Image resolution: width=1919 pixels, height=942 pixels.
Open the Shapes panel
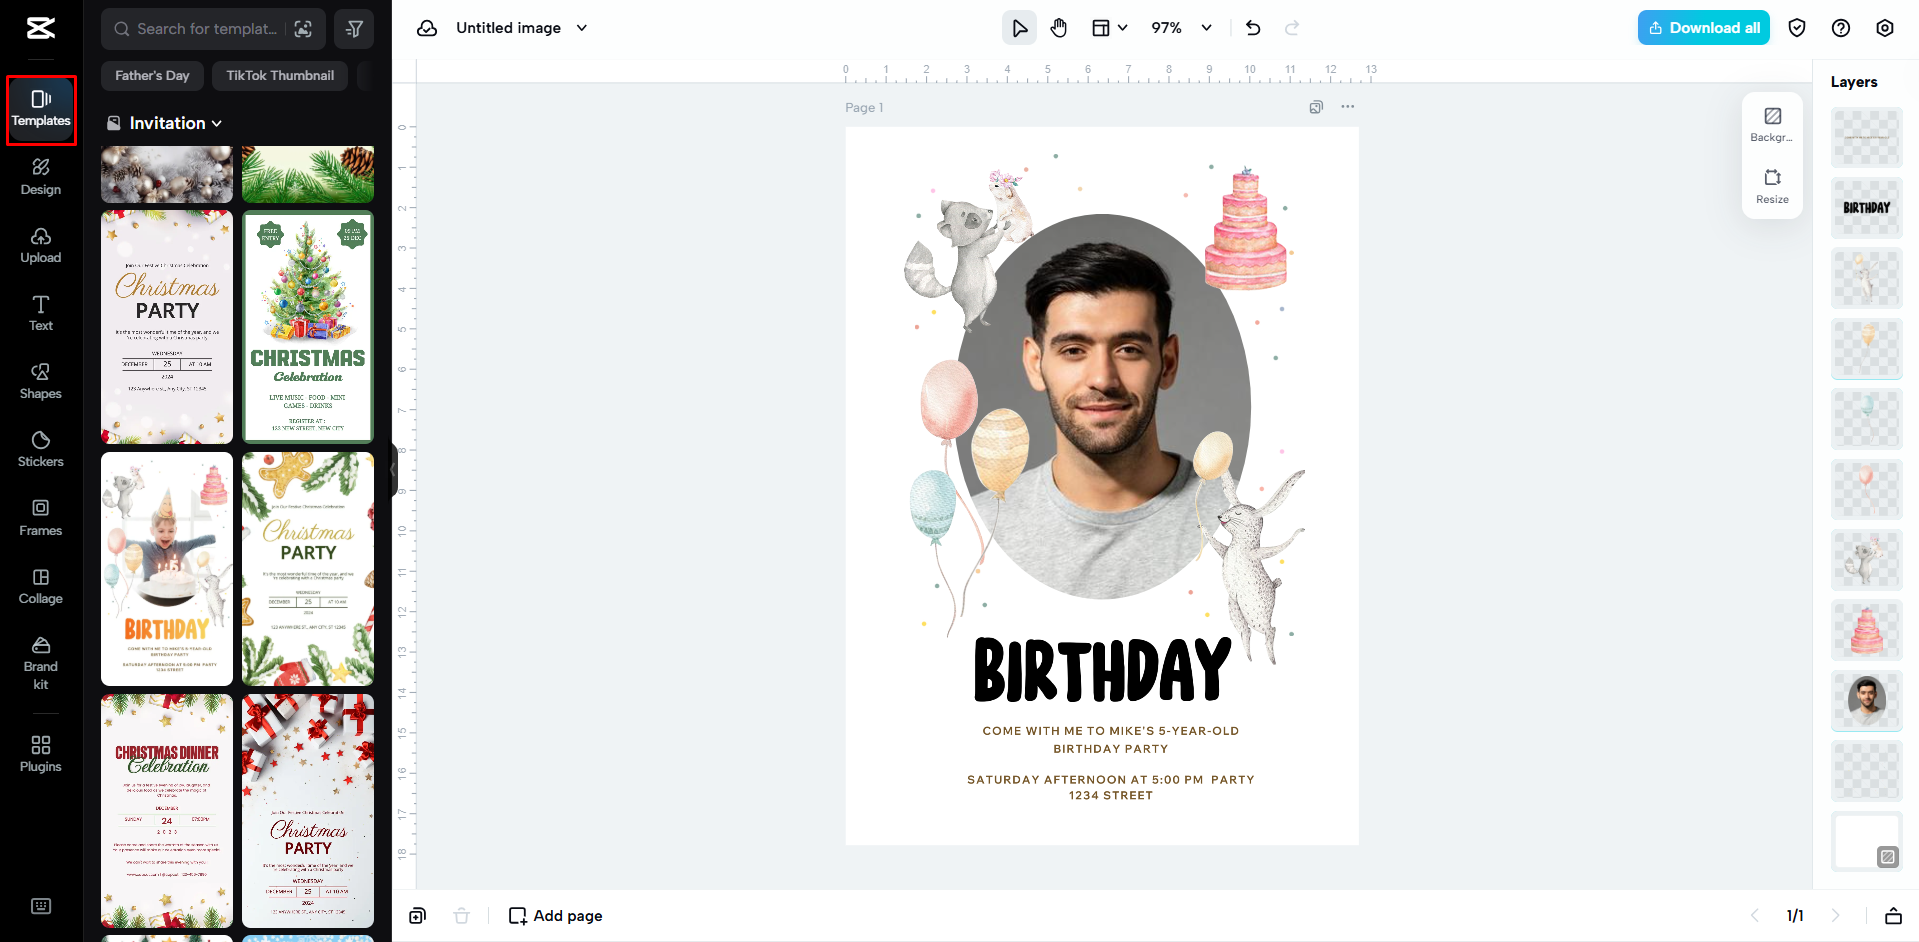pyautogui.click(x=40, y=382)
